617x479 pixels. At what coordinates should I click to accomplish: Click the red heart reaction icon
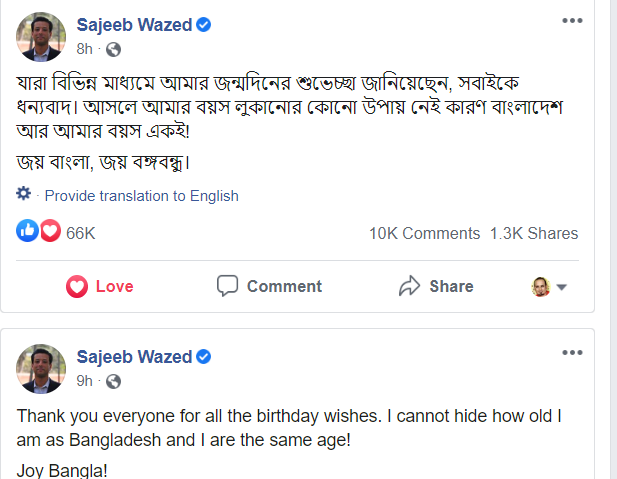pos(50,230)
